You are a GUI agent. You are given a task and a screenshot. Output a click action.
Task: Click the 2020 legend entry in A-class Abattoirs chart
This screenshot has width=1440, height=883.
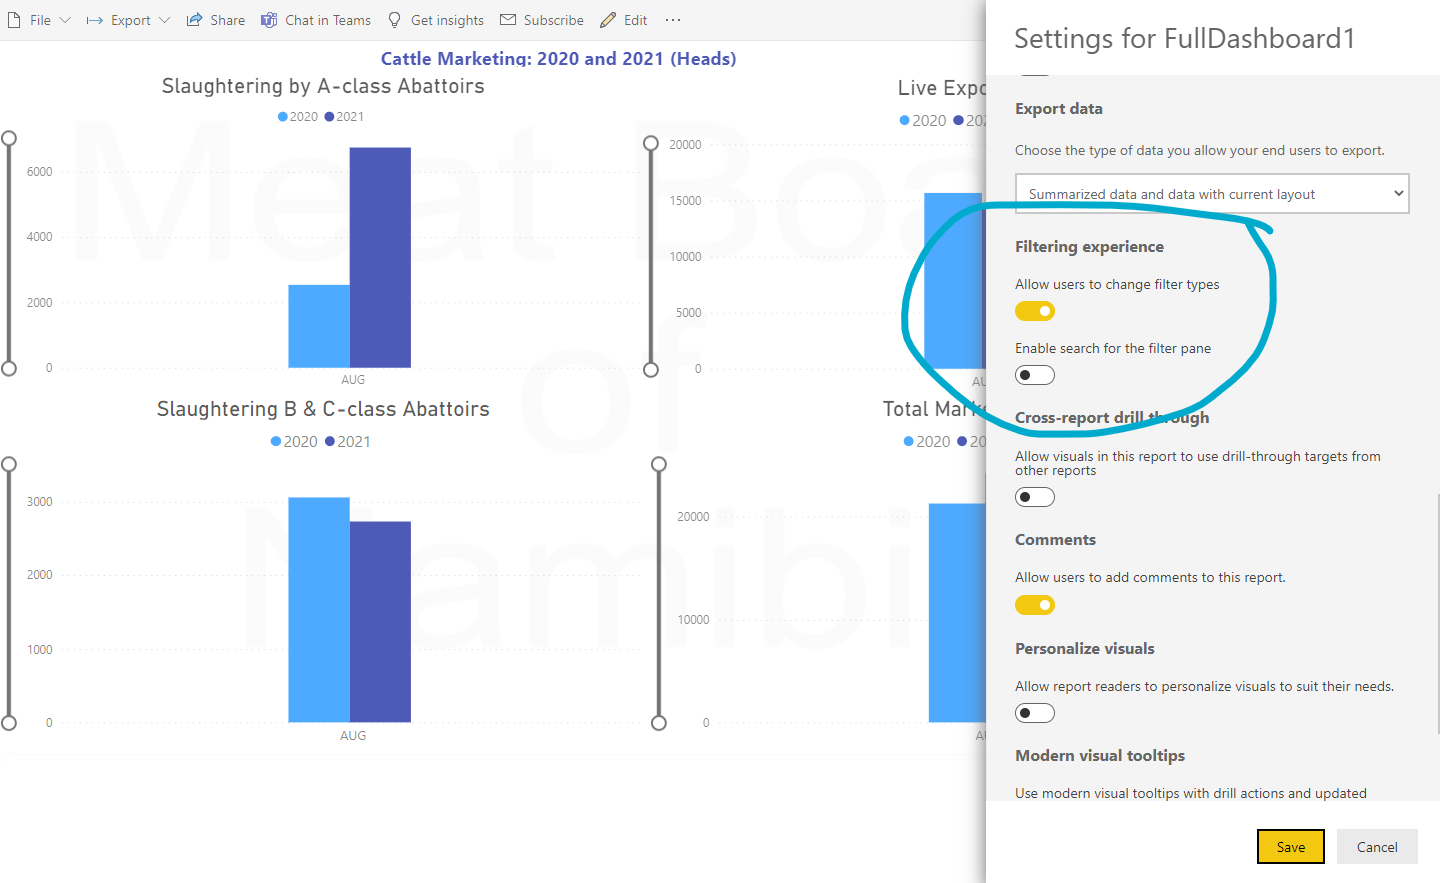pos(298,117)
